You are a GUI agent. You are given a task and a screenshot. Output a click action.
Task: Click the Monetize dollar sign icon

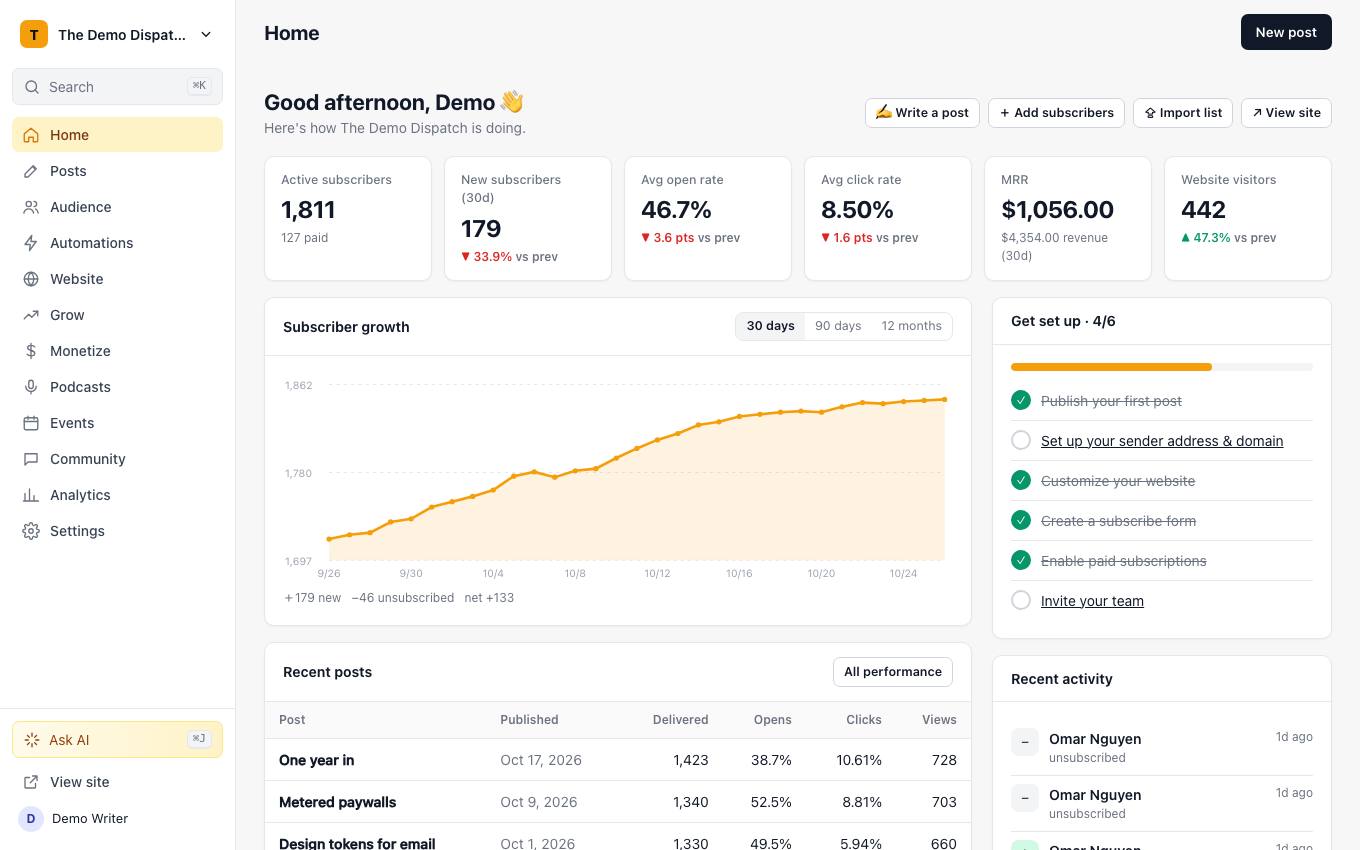click(x=31, y=351)
